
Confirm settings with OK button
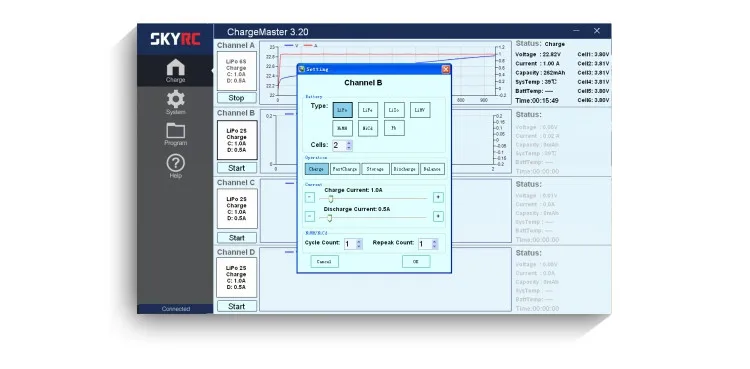[x=416, y=261]
